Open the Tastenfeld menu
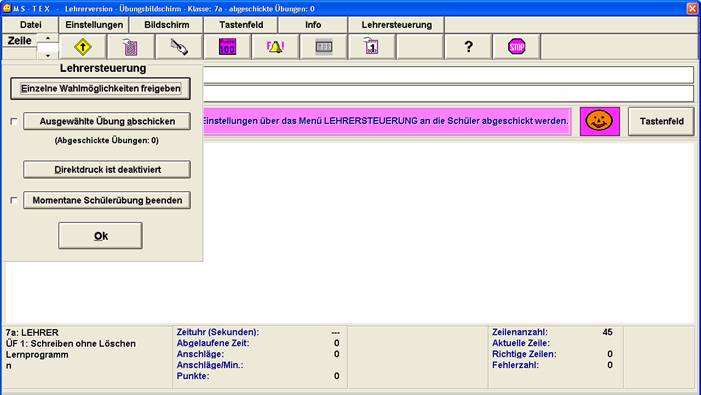 coord(241,25)
